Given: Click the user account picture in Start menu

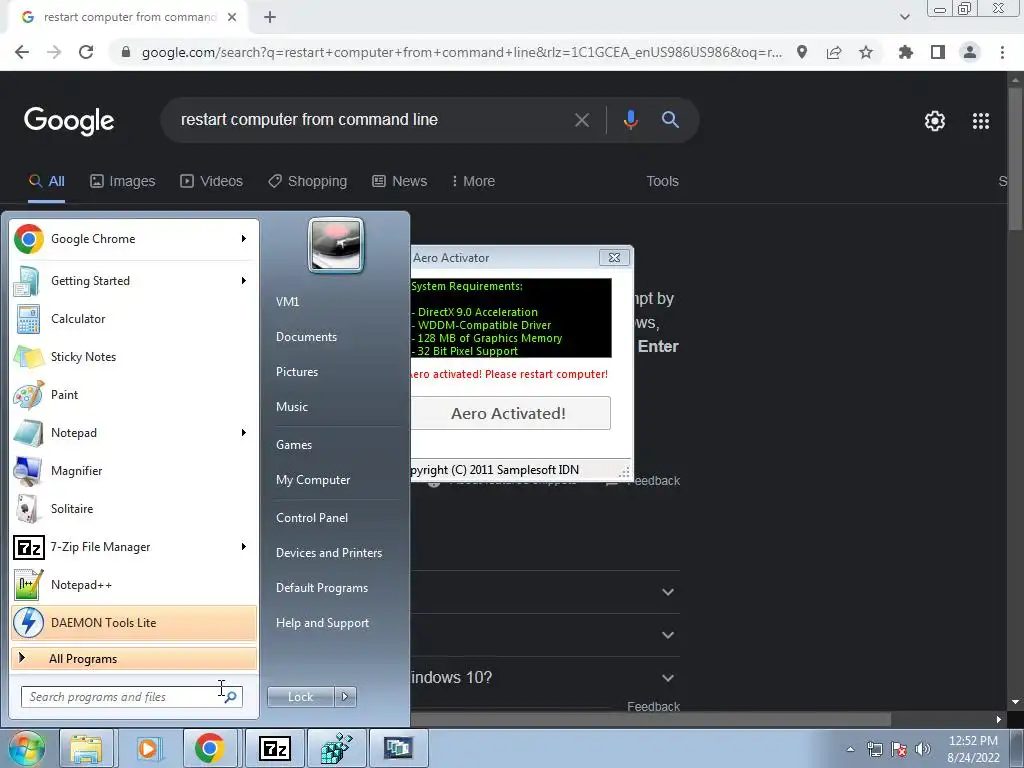Looking at the screenshot, I should 336,245.
